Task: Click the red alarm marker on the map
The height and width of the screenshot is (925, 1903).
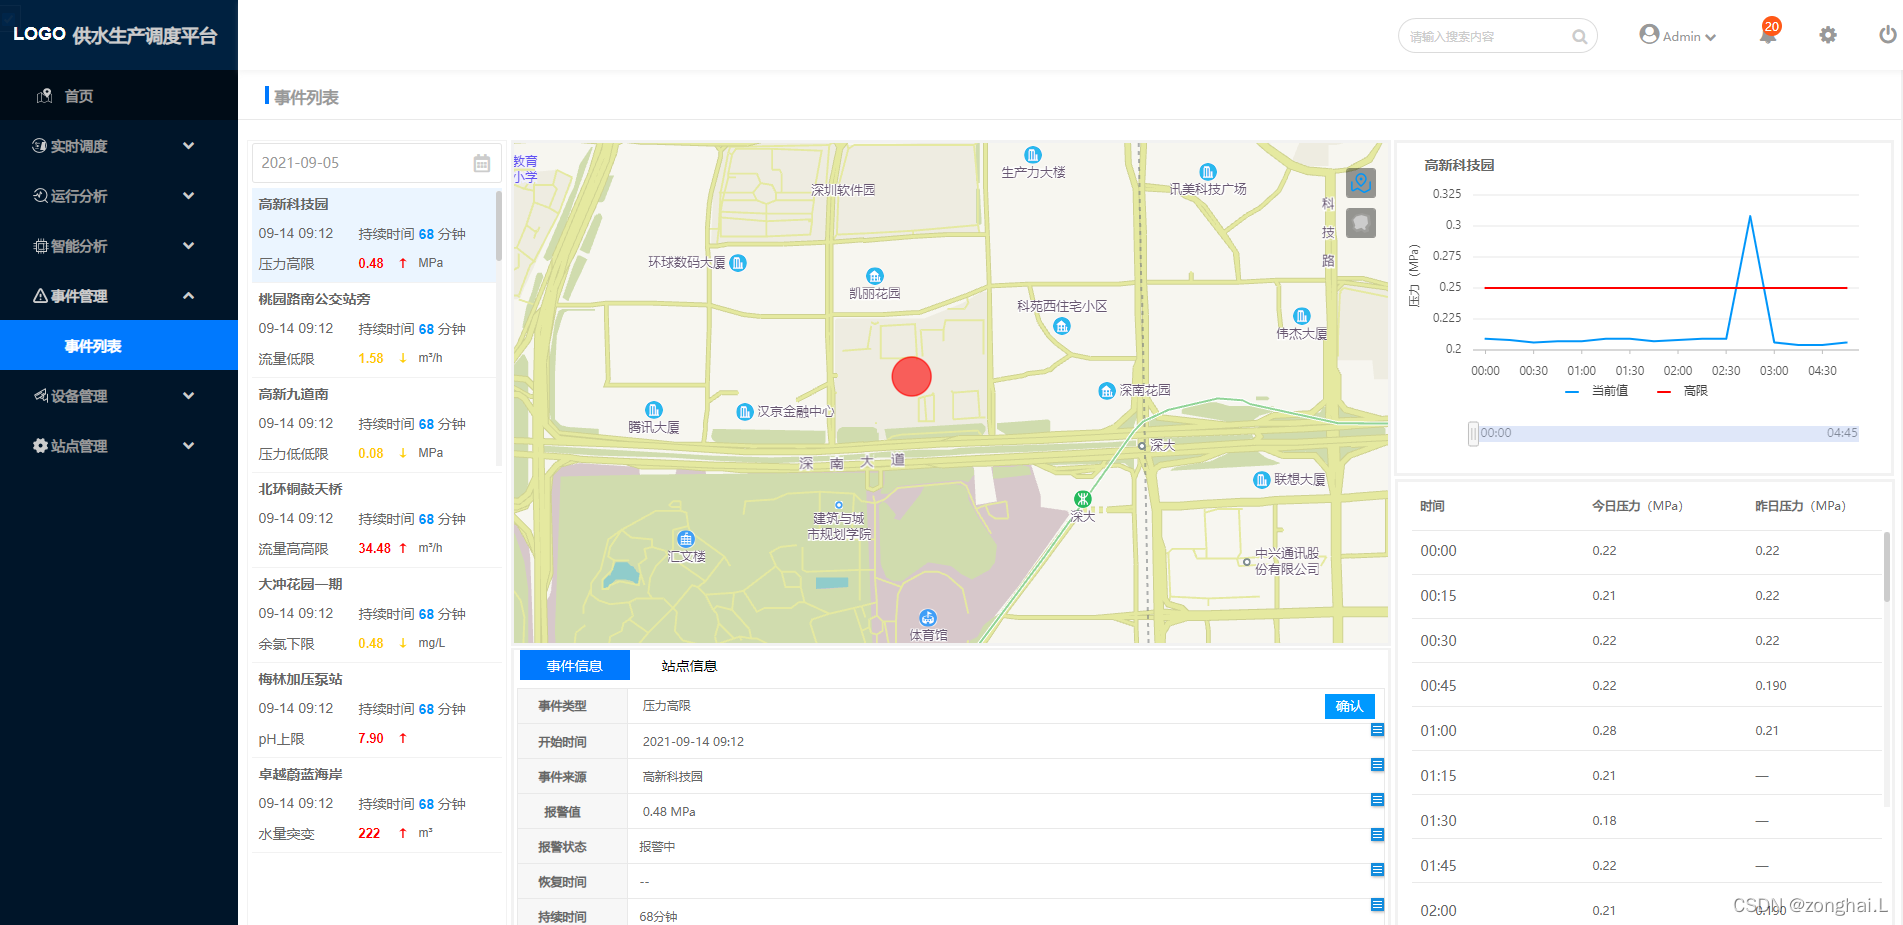Action: (911, 376)
